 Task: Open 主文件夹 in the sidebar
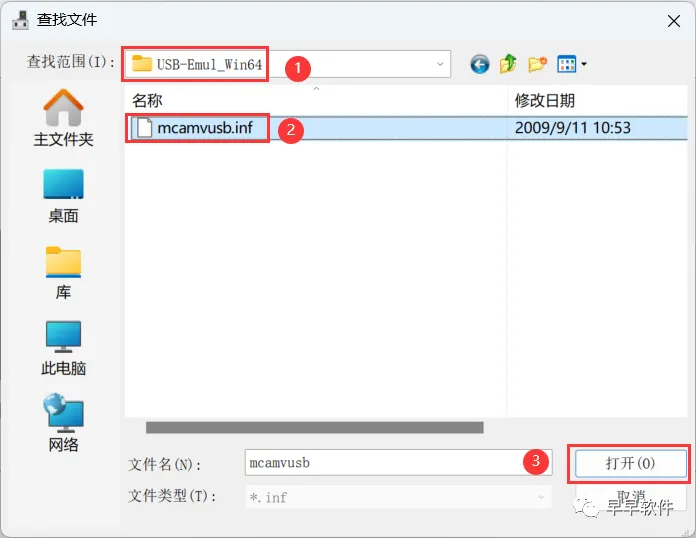pyautogui.click(x=63, y=118)
